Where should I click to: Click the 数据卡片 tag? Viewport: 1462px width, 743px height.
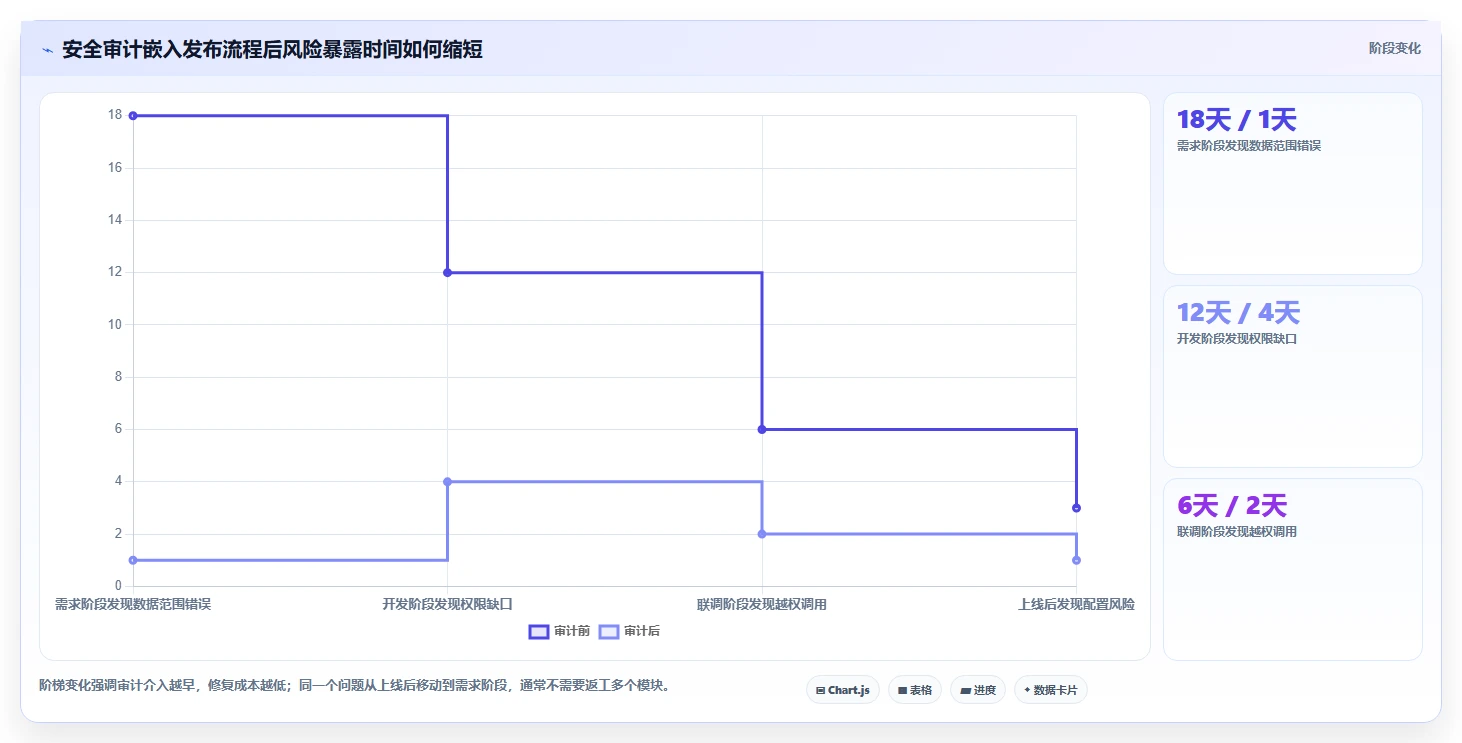point(1051,690)
